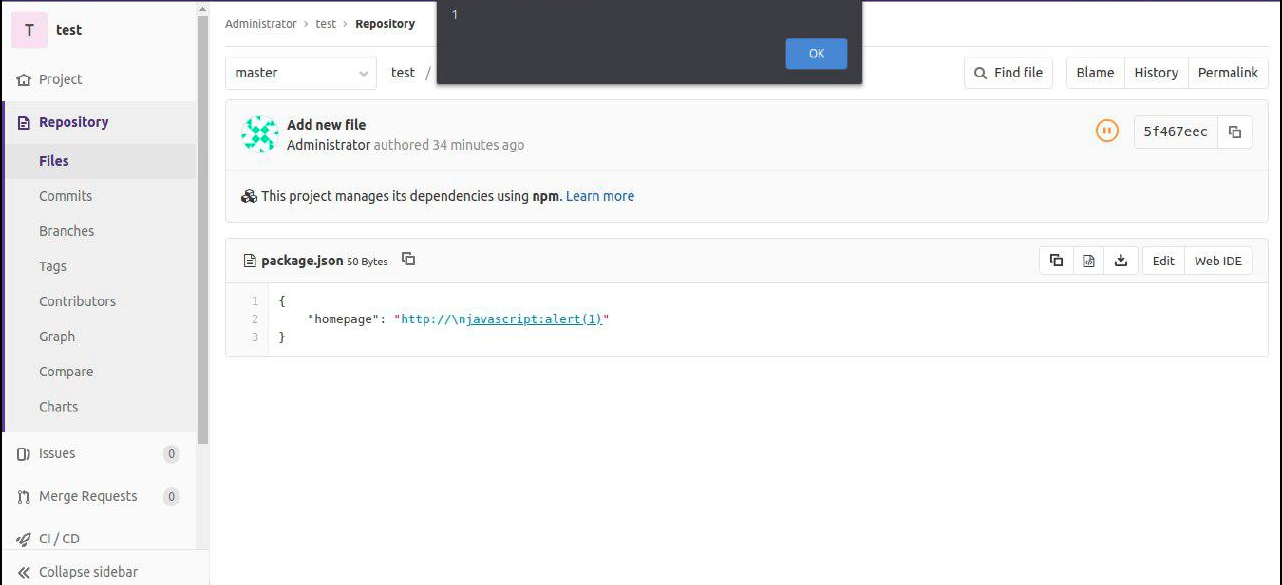1282x585 pixels.
Task: Open the master branch dropdown
Action: 301,73
